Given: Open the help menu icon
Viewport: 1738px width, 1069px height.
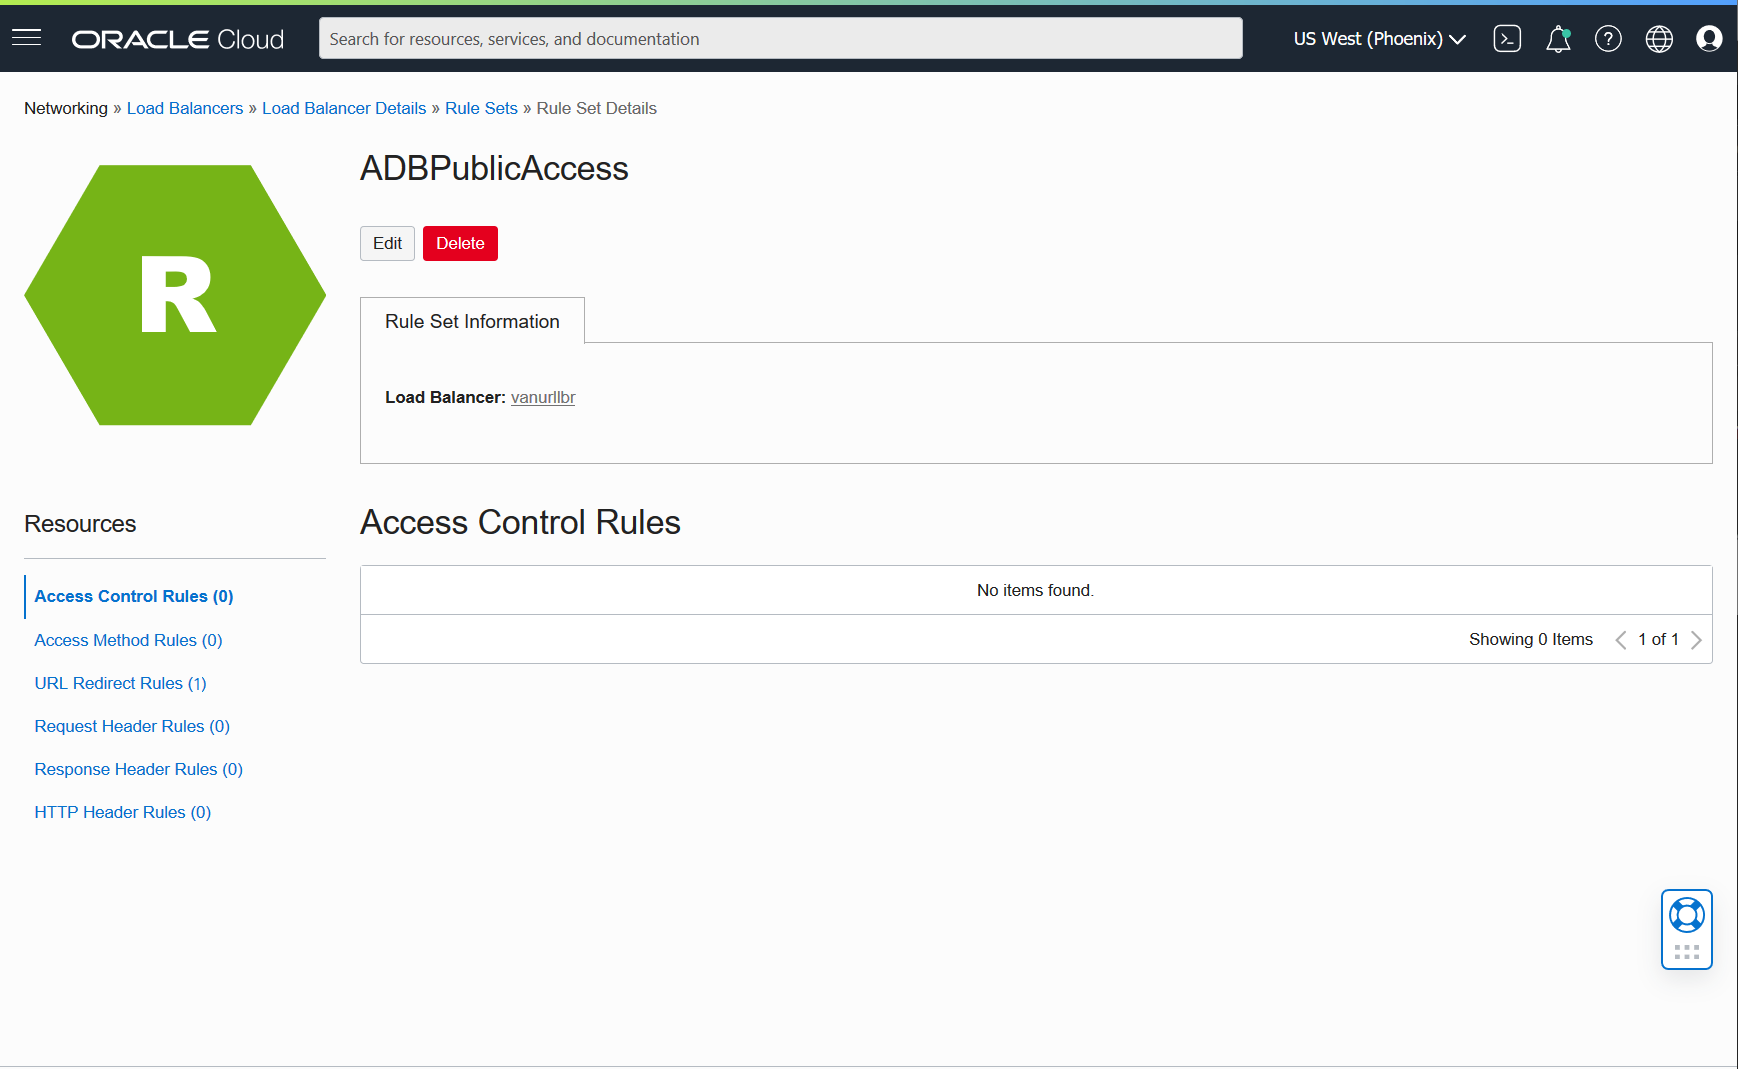Looking at the screenshot, I should 1608,39.
